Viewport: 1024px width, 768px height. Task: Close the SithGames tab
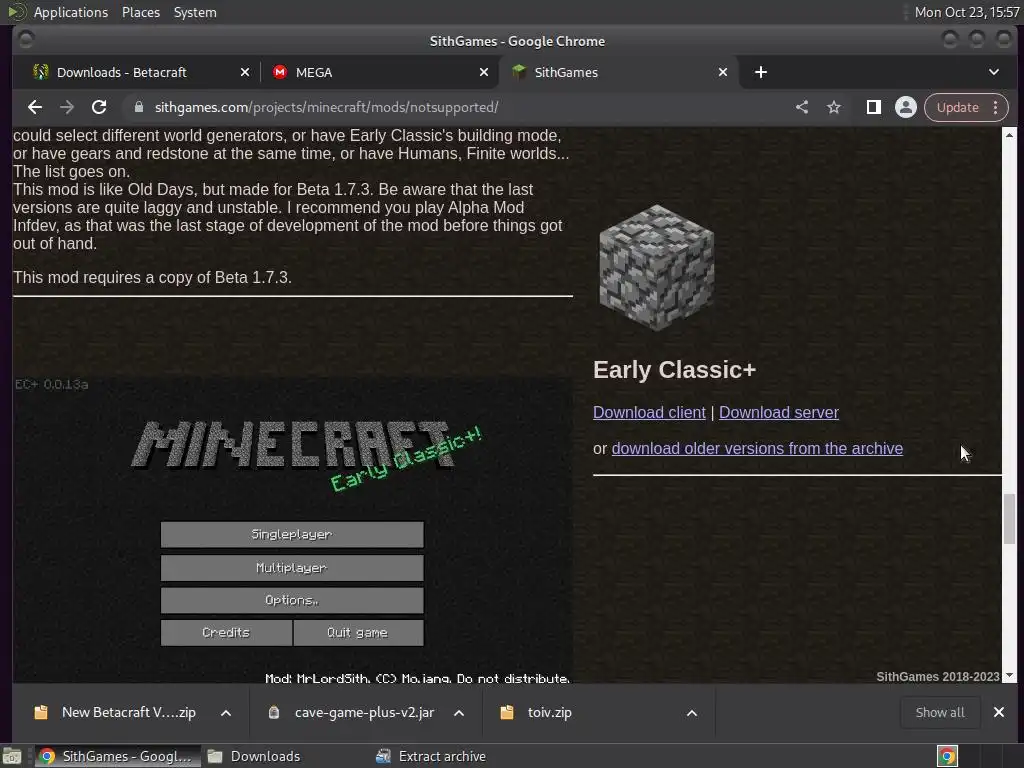tap(723, 72)
